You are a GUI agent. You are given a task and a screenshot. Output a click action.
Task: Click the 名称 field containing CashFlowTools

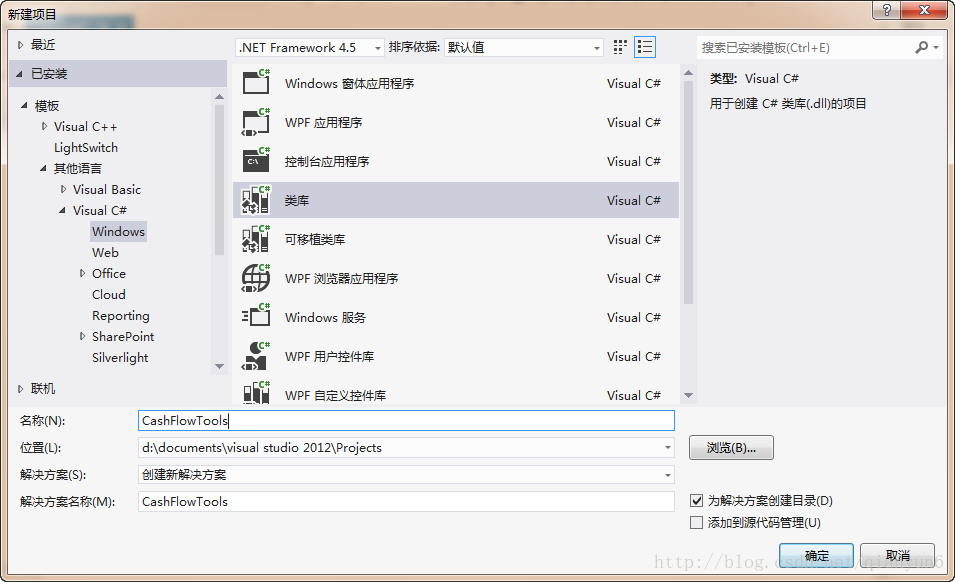(x=406, y=420)
